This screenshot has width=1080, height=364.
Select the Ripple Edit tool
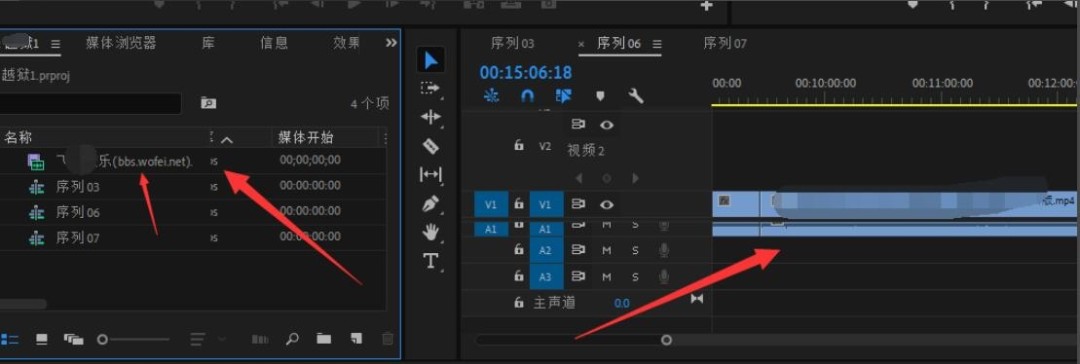click(430, 118)
